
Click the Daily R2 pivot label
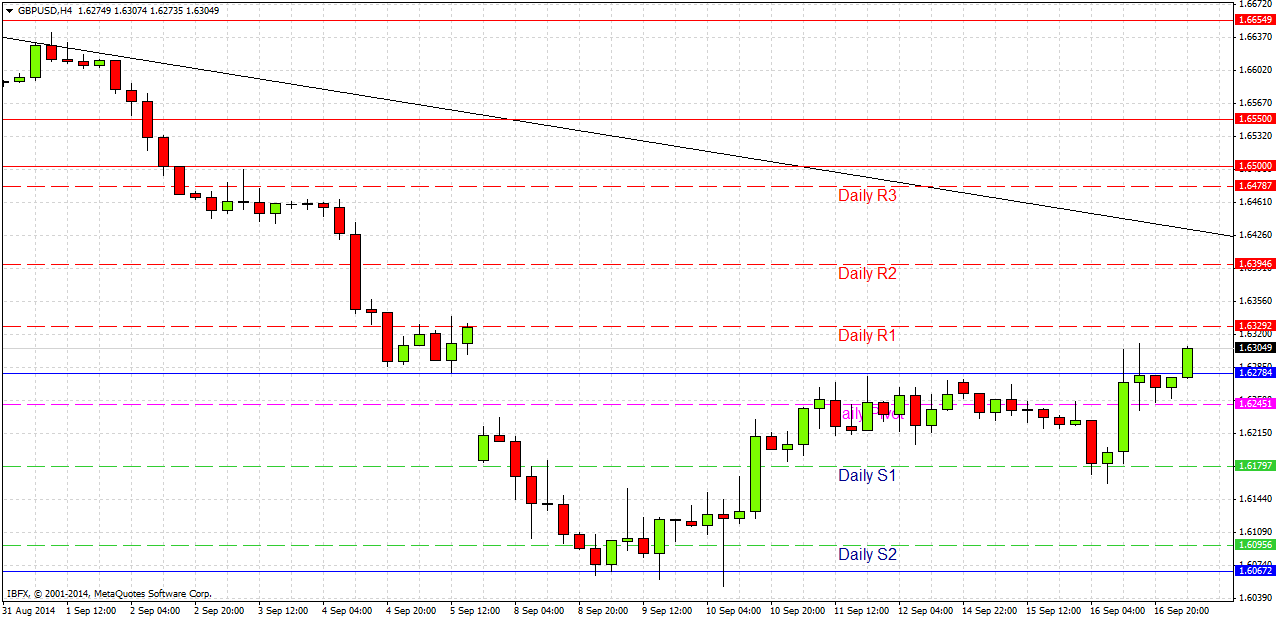click(x=867, y=274)
